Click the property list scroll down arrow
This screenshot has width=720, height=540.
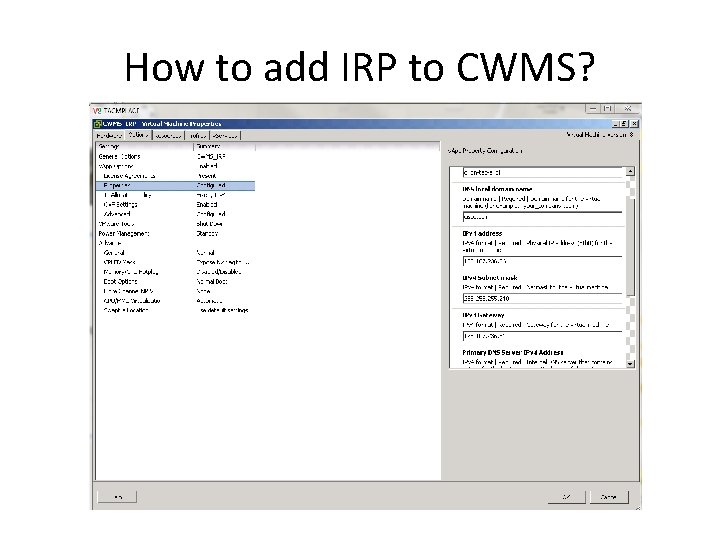(630, 364)
